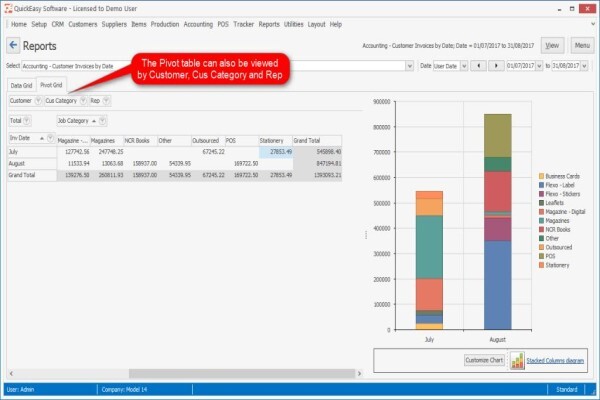The image size is (600, 400).
Task: Click the View button
Action: [x=552, y=46]
